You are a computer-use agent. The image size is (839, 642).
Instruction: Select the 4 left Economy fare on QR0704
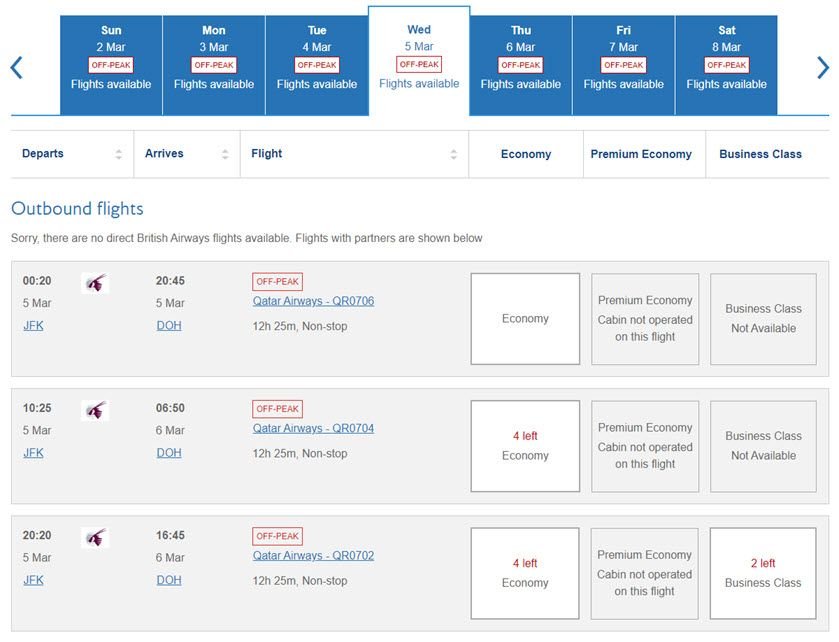point(524,445)
